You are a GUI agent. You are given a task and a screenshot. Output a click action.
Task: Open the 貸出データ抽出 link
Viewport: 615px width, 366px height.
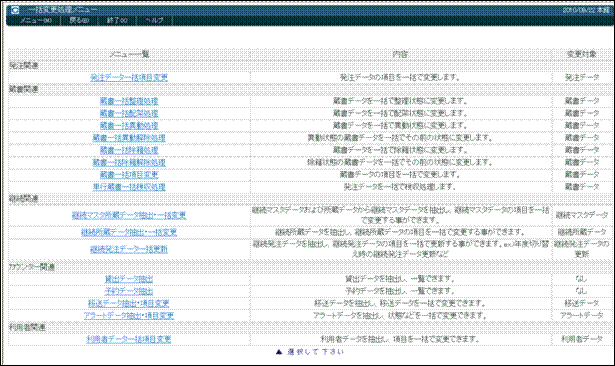pyautogui.click(x=129, y=279)
